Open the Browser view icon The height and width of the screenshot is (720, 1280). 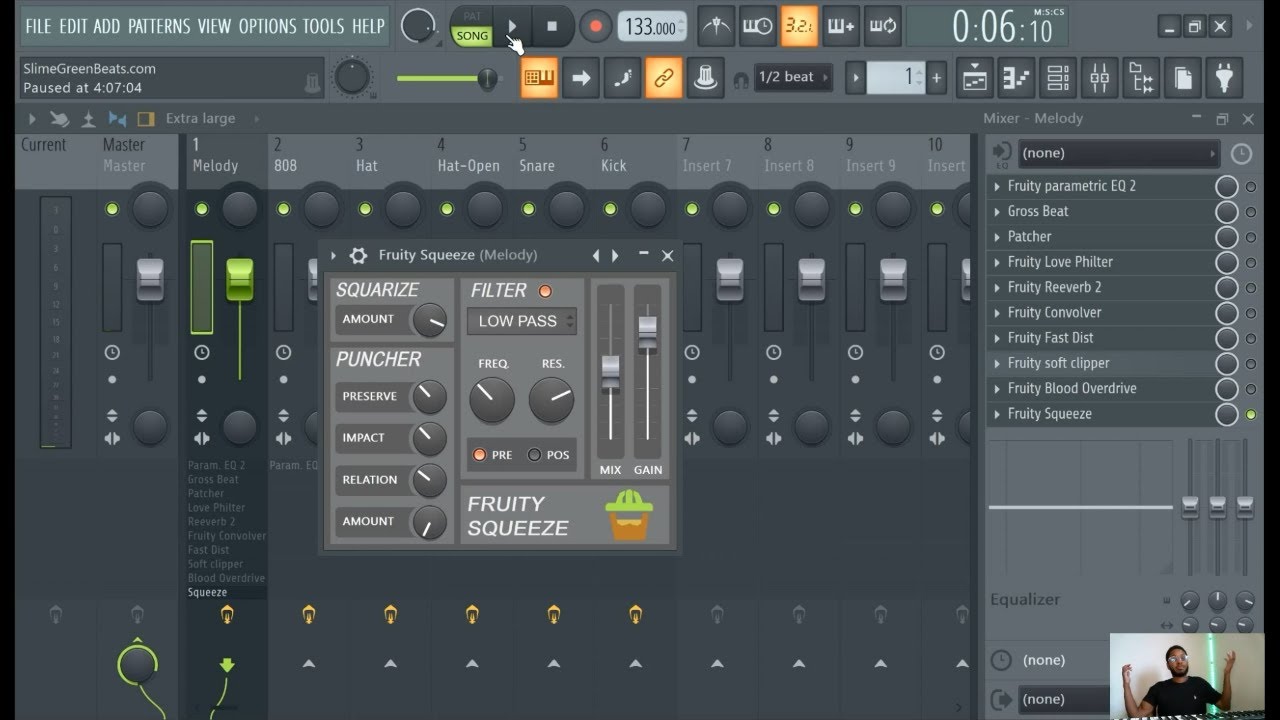click(x=1141, y=77)
